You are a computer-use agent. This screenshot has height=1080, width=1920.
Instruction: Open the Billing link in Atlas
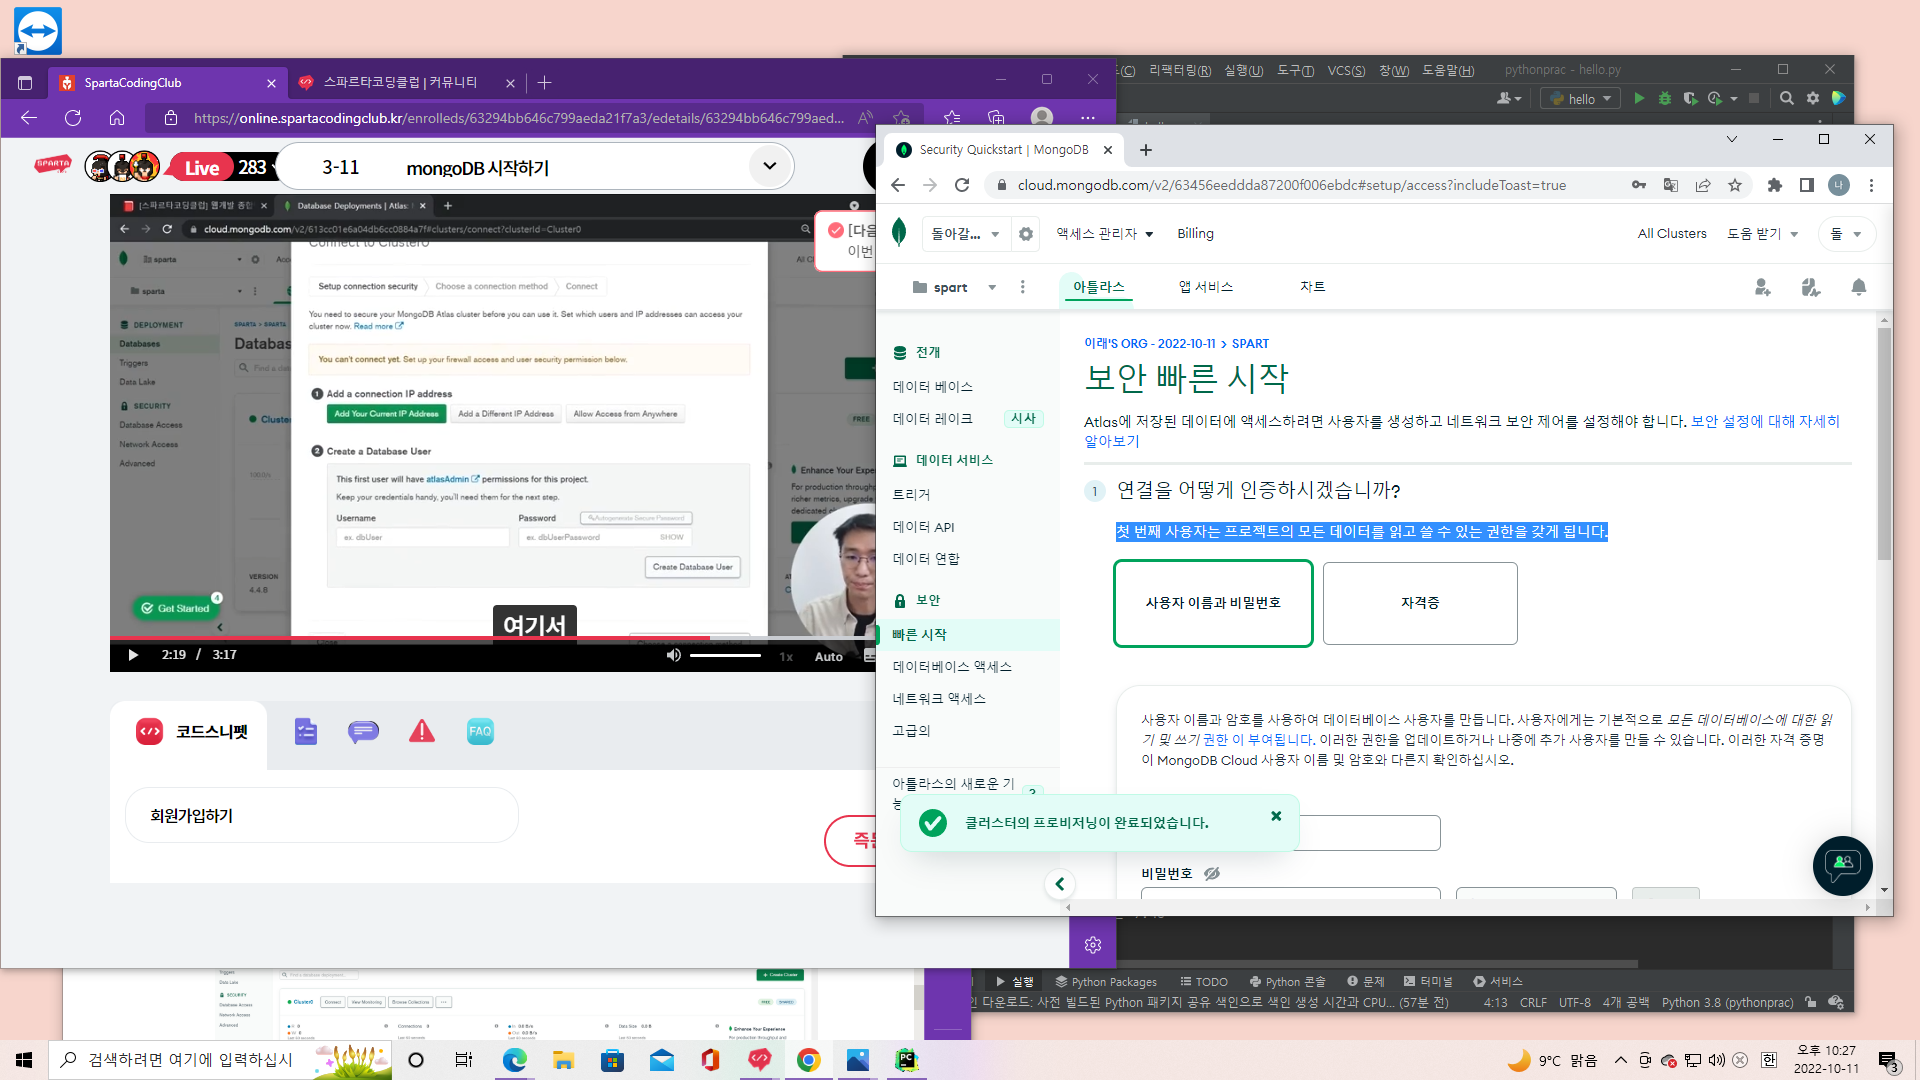click(x=1195, y=234)
